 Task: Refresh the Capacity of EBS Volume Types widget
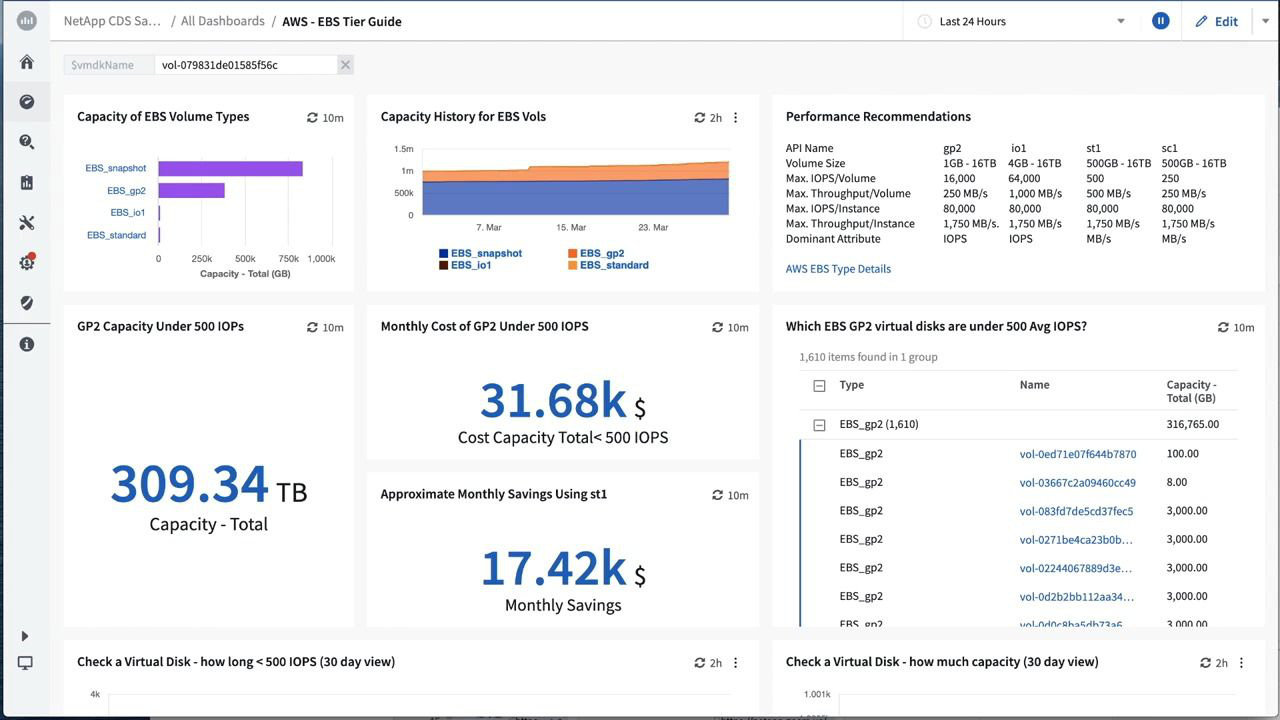point(312,117)
